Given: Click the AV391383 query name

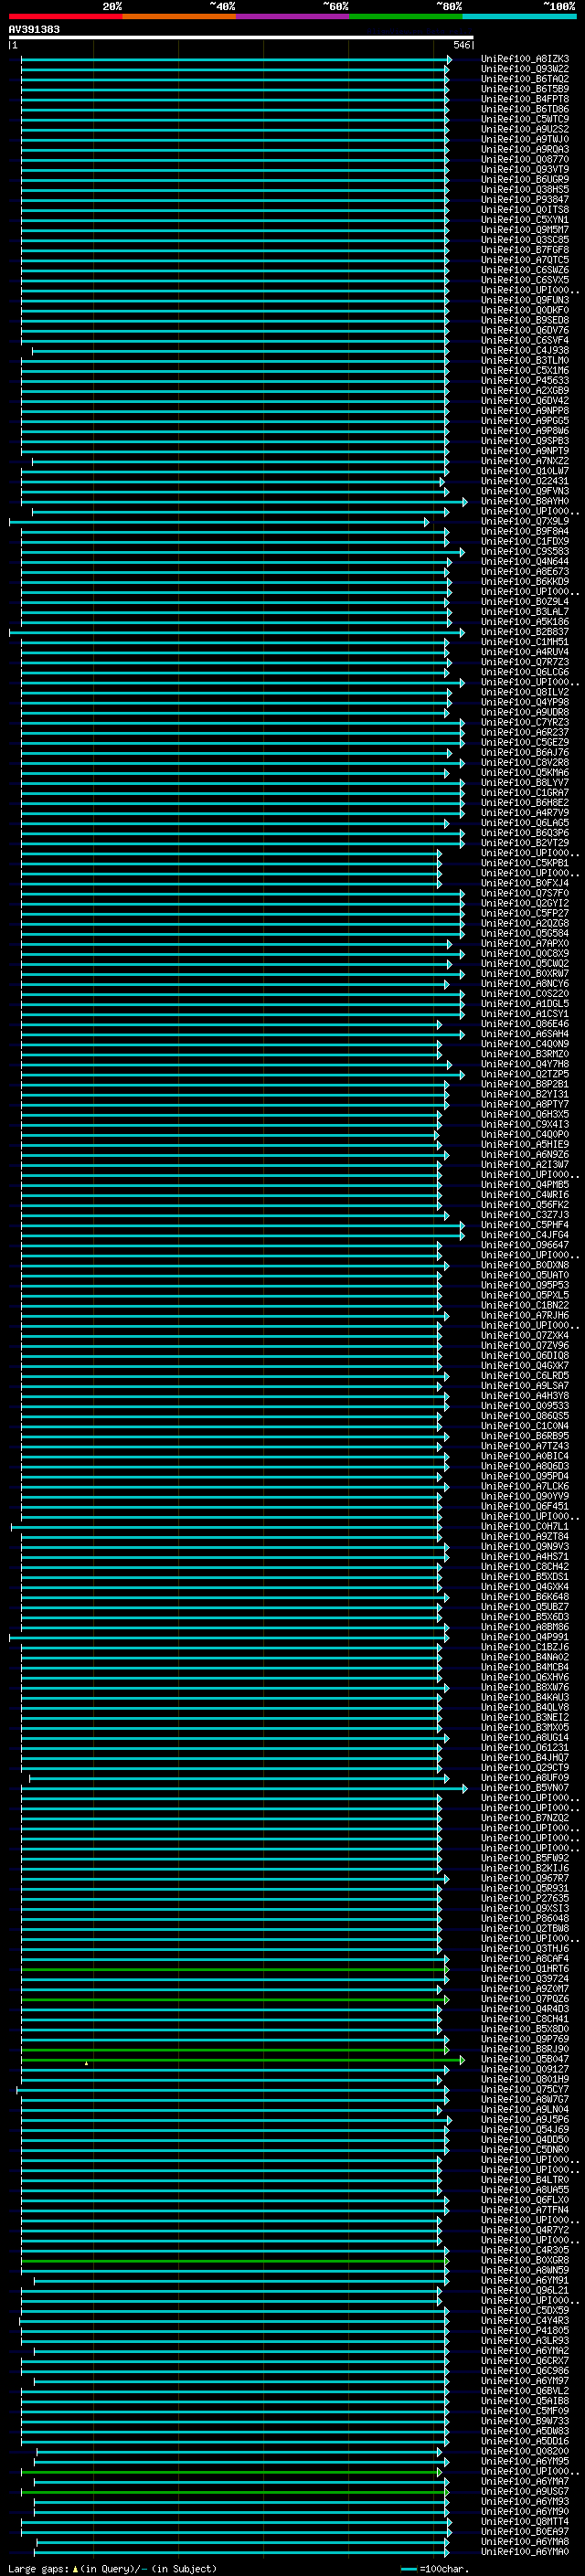Looking at the screenshot, I should click(x=34, y=30).
